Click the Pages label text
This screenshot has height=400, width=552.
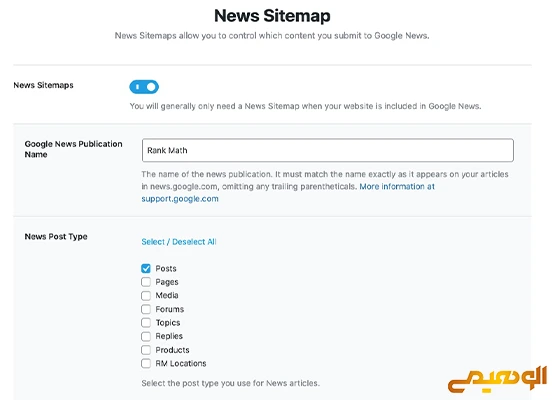(167, 282)
